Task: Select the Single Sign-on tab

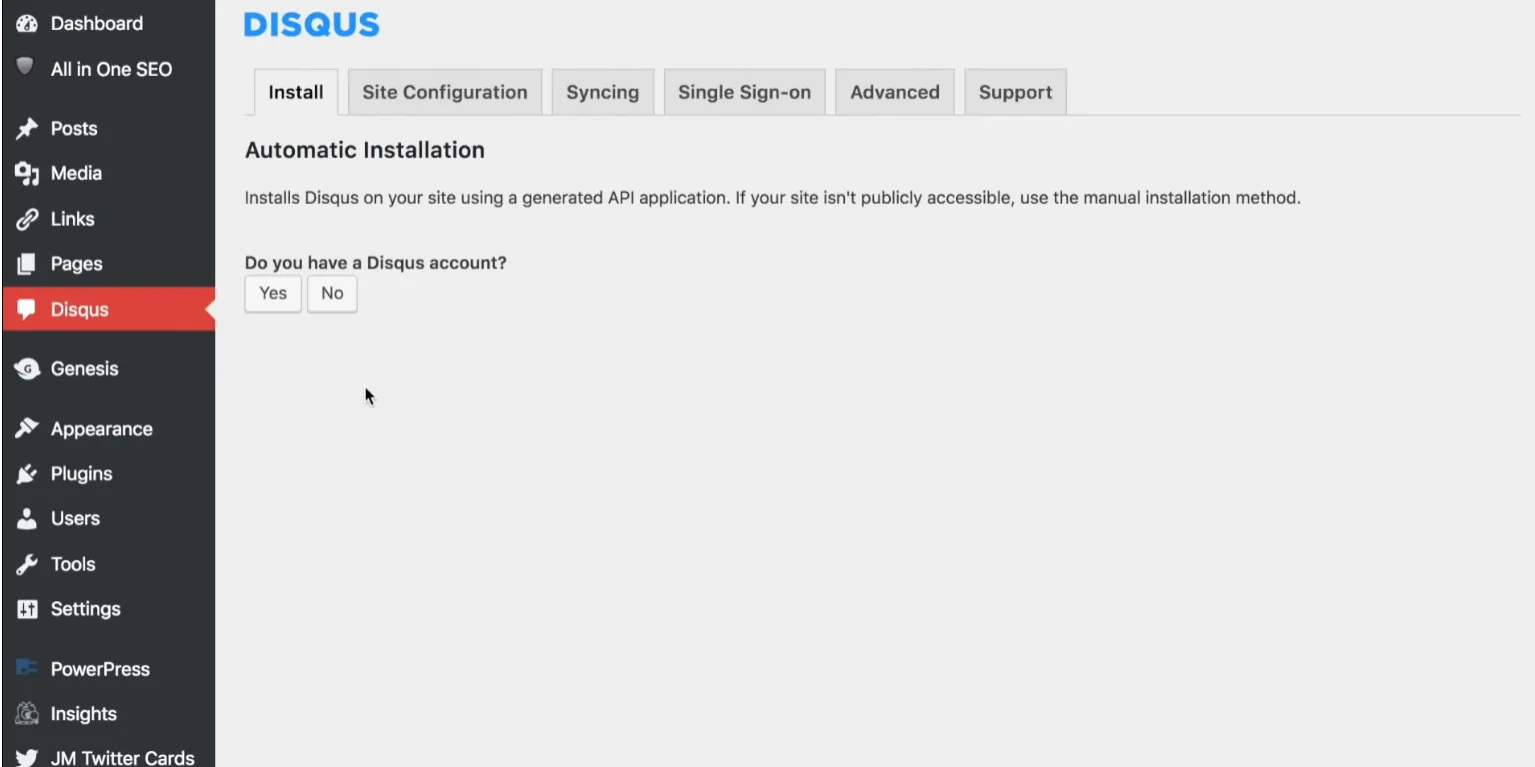Action: click(x=744, y=92)
